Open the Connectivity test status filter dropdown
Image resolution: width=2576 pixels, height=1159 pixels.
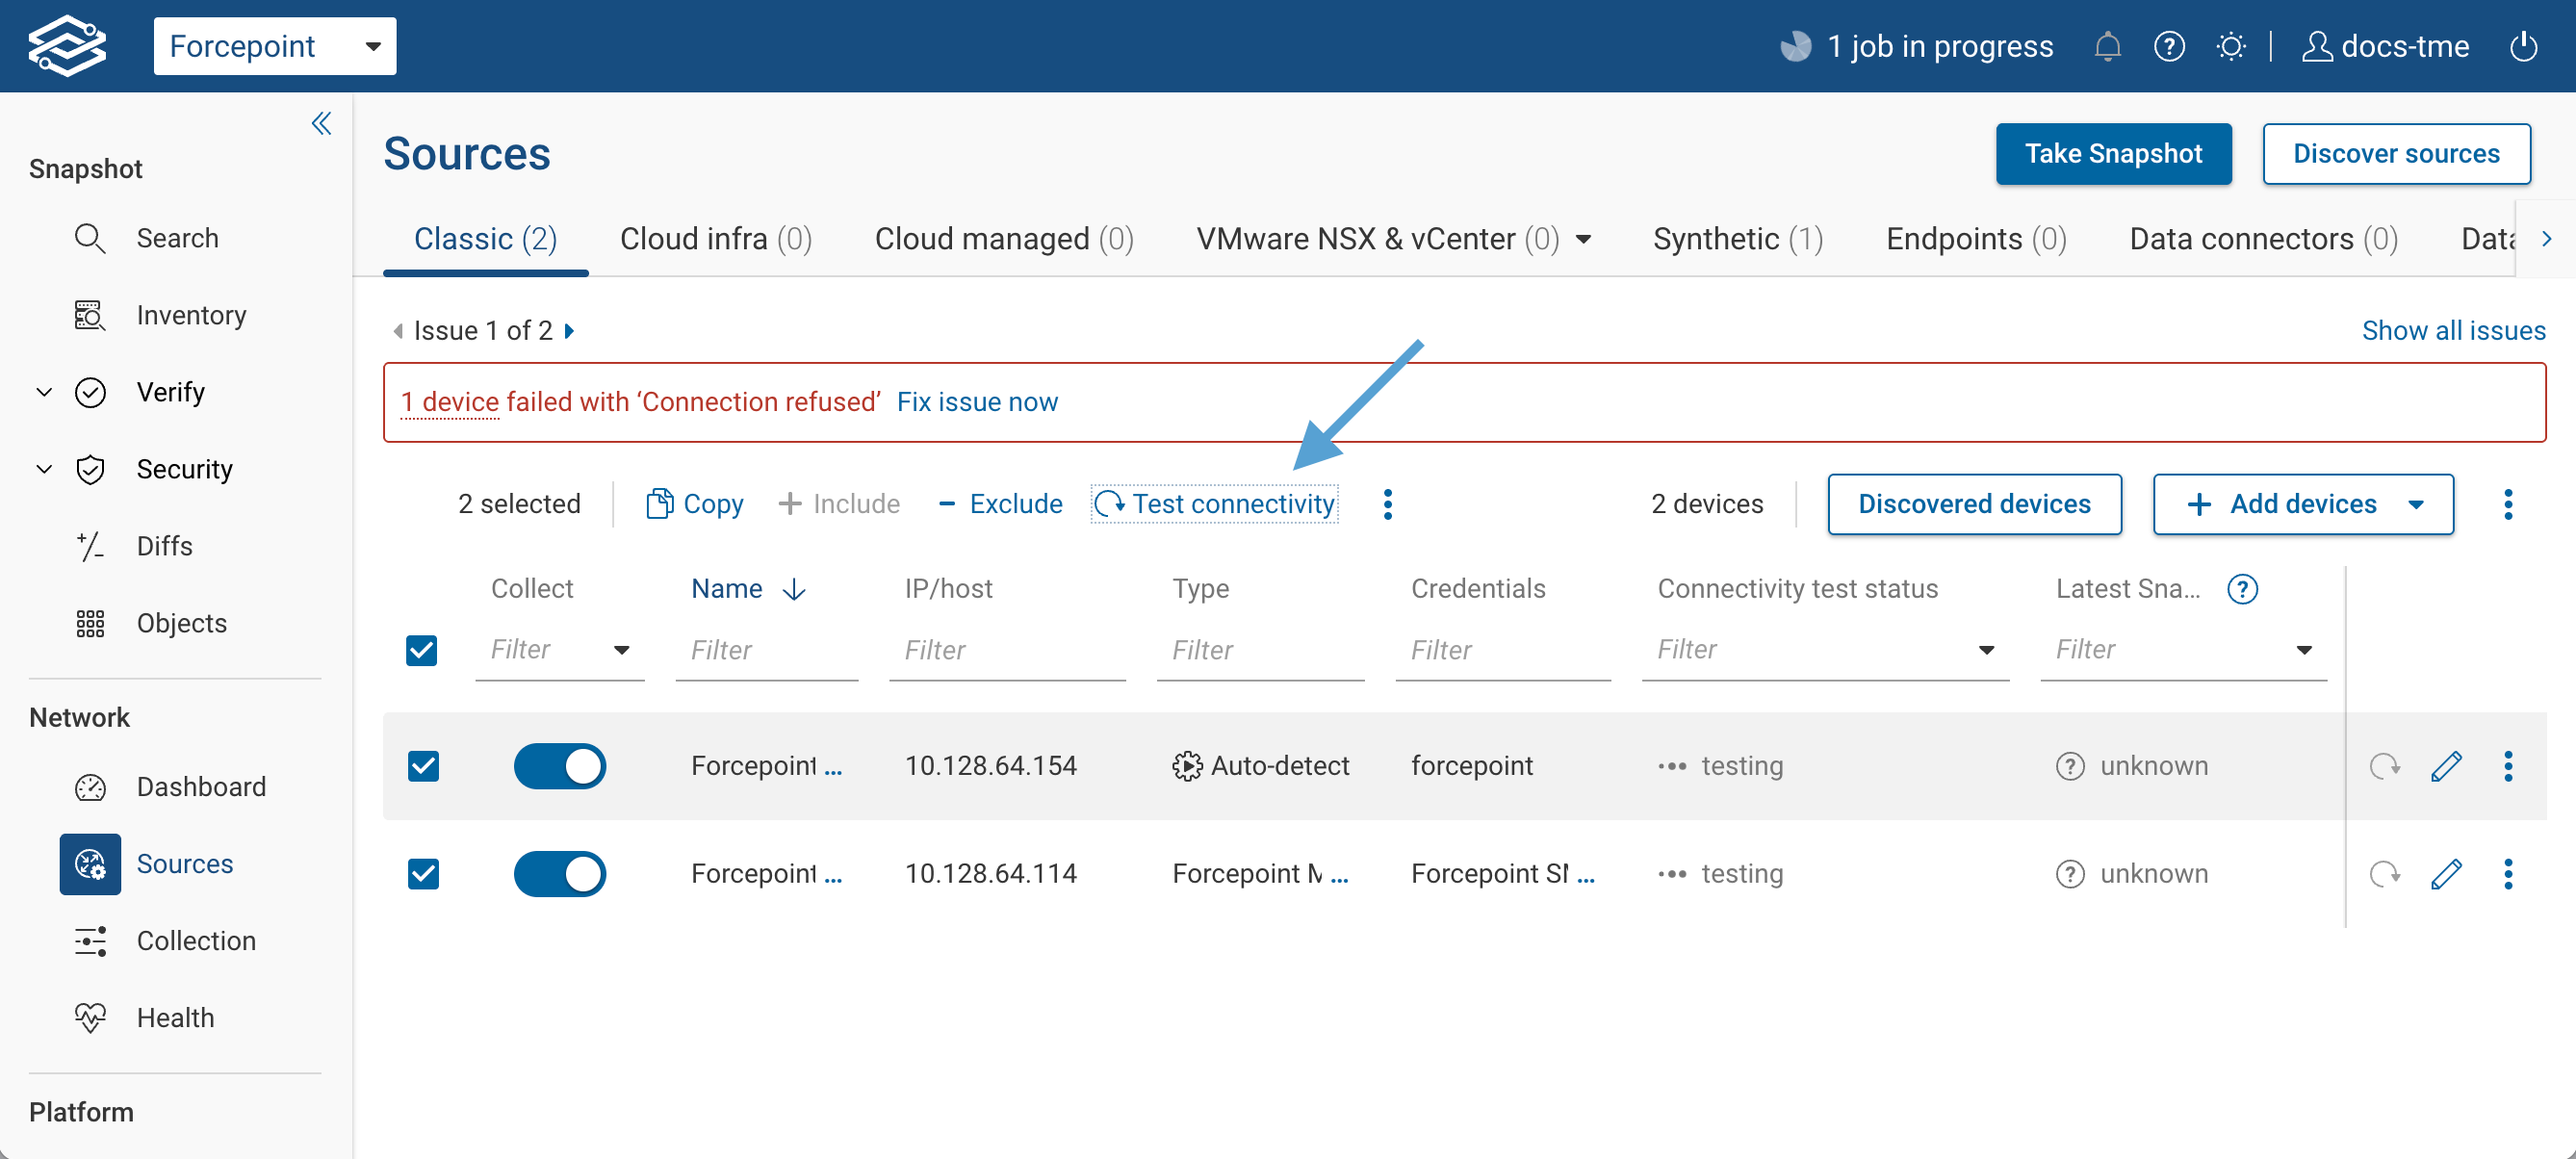1988,650
